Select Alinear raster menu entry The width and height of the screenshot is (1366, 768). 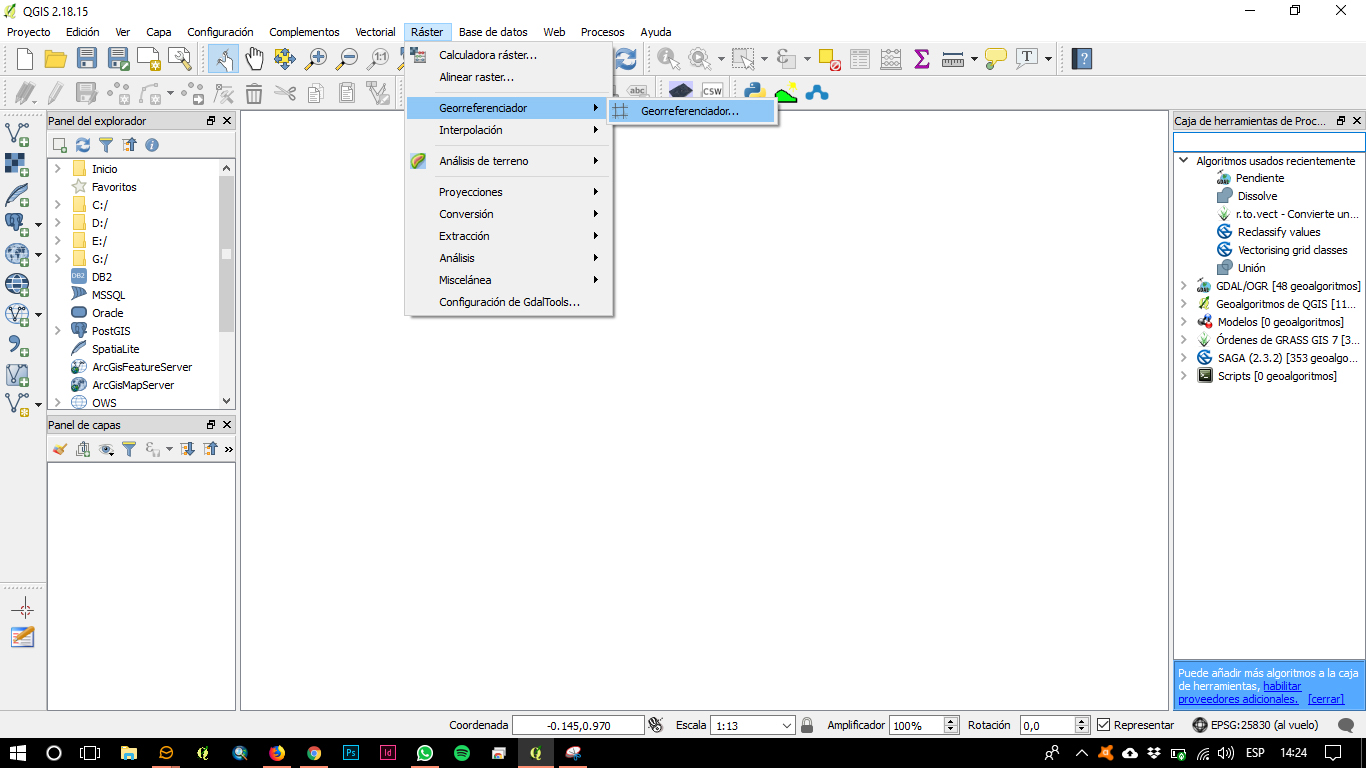(509, 77)
